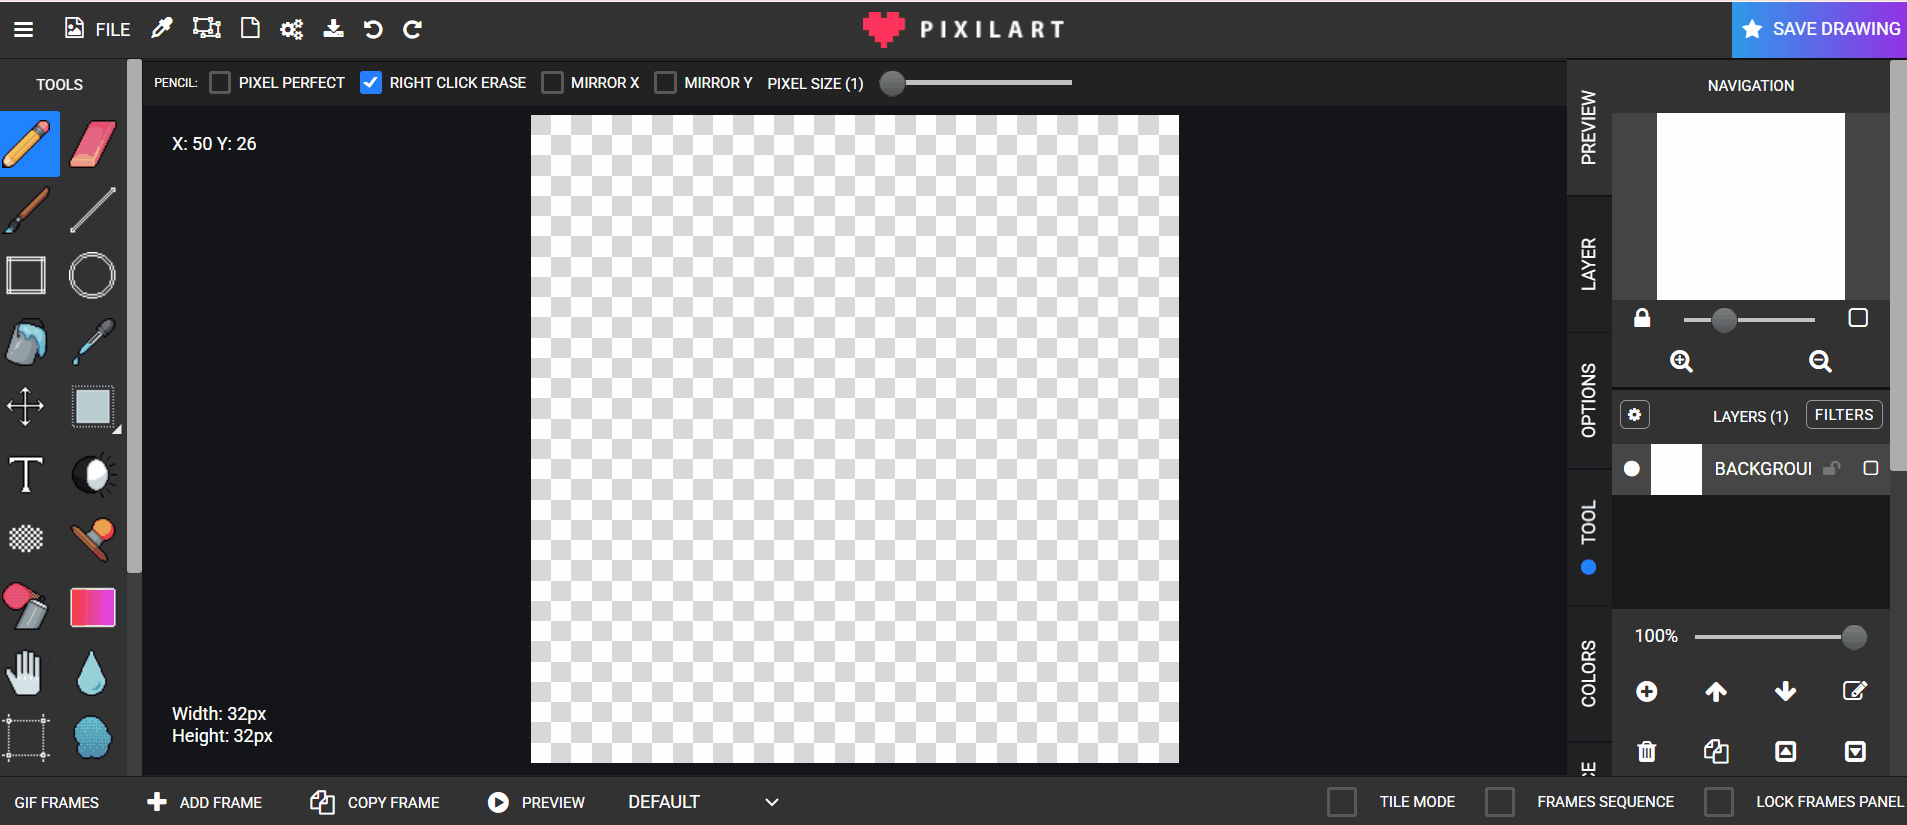This screenshot has width=1907, height=825.
Task: Click Add Frame button
Action: click(205, 802)
